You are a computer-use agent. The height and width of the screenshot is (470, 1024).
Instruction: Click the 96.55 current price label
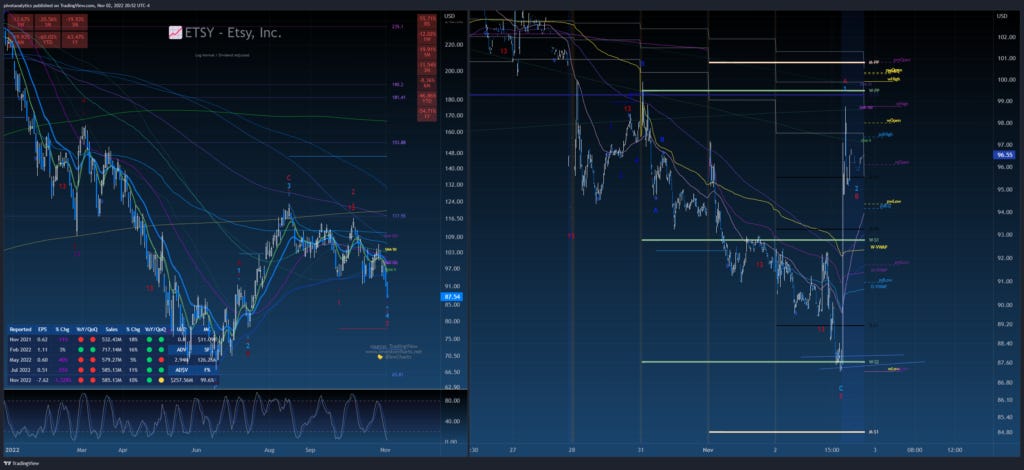(1002, 155)
